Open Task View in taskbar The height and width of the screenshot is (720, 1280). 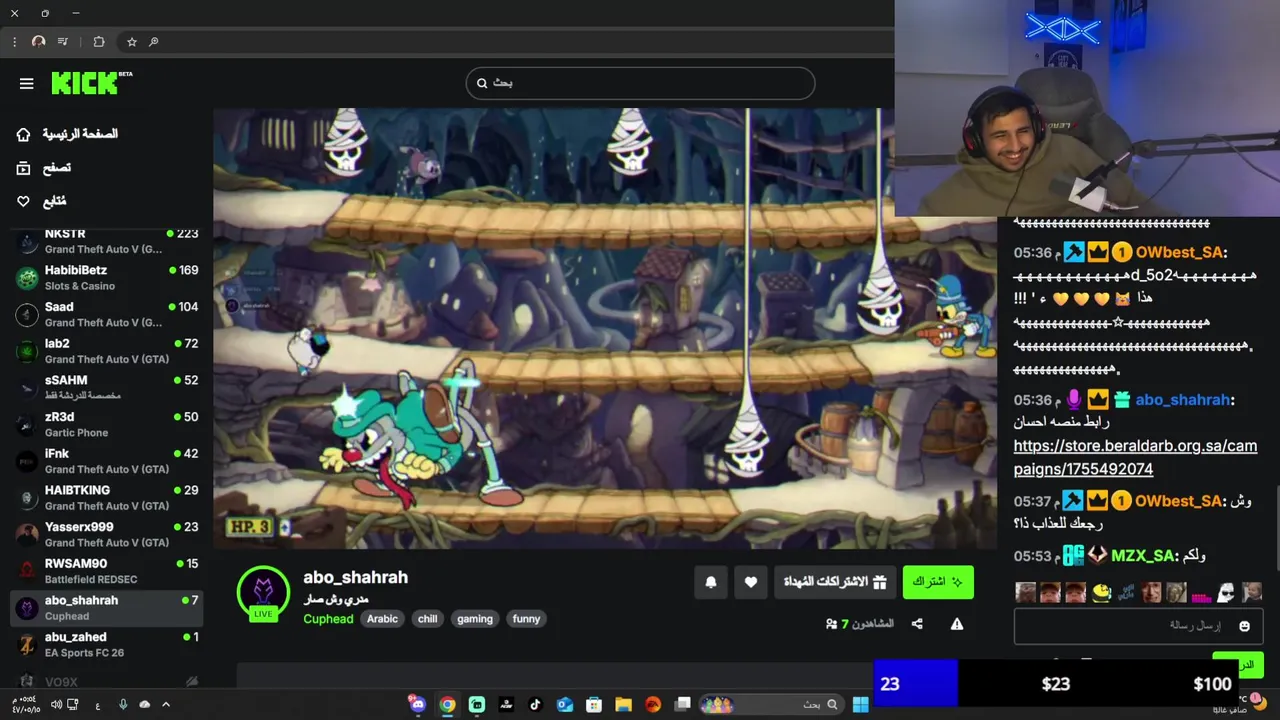point(683,705)
